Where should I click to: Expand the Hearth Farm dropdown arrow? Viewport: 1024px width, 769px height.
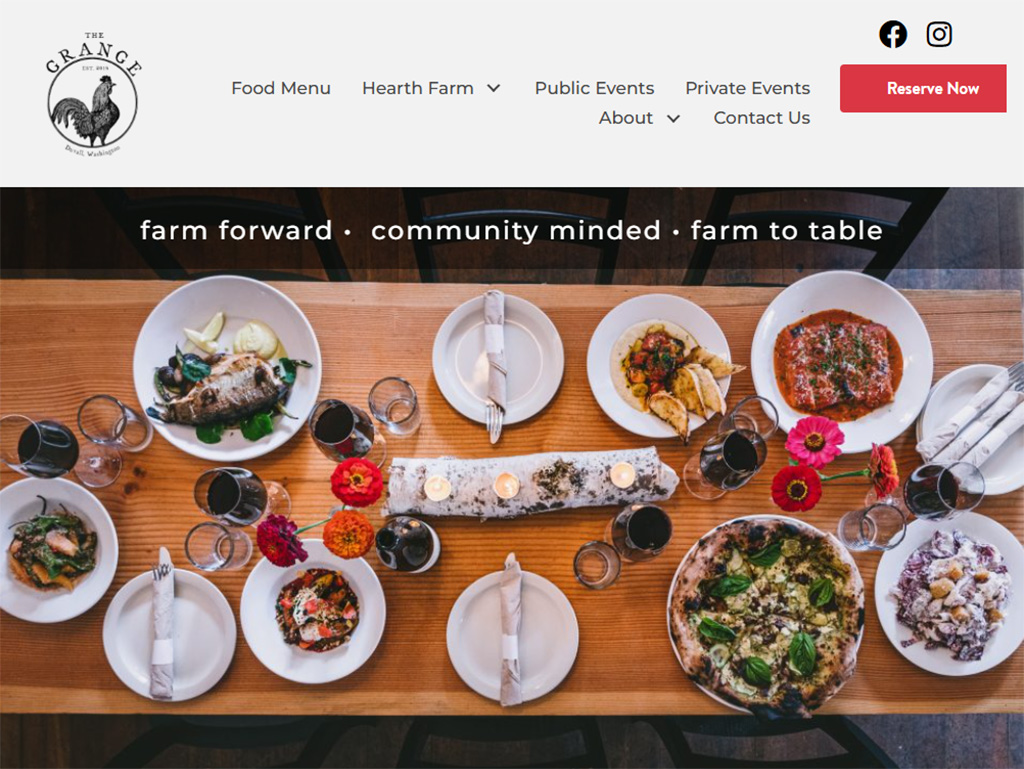(x=494, y=88)
